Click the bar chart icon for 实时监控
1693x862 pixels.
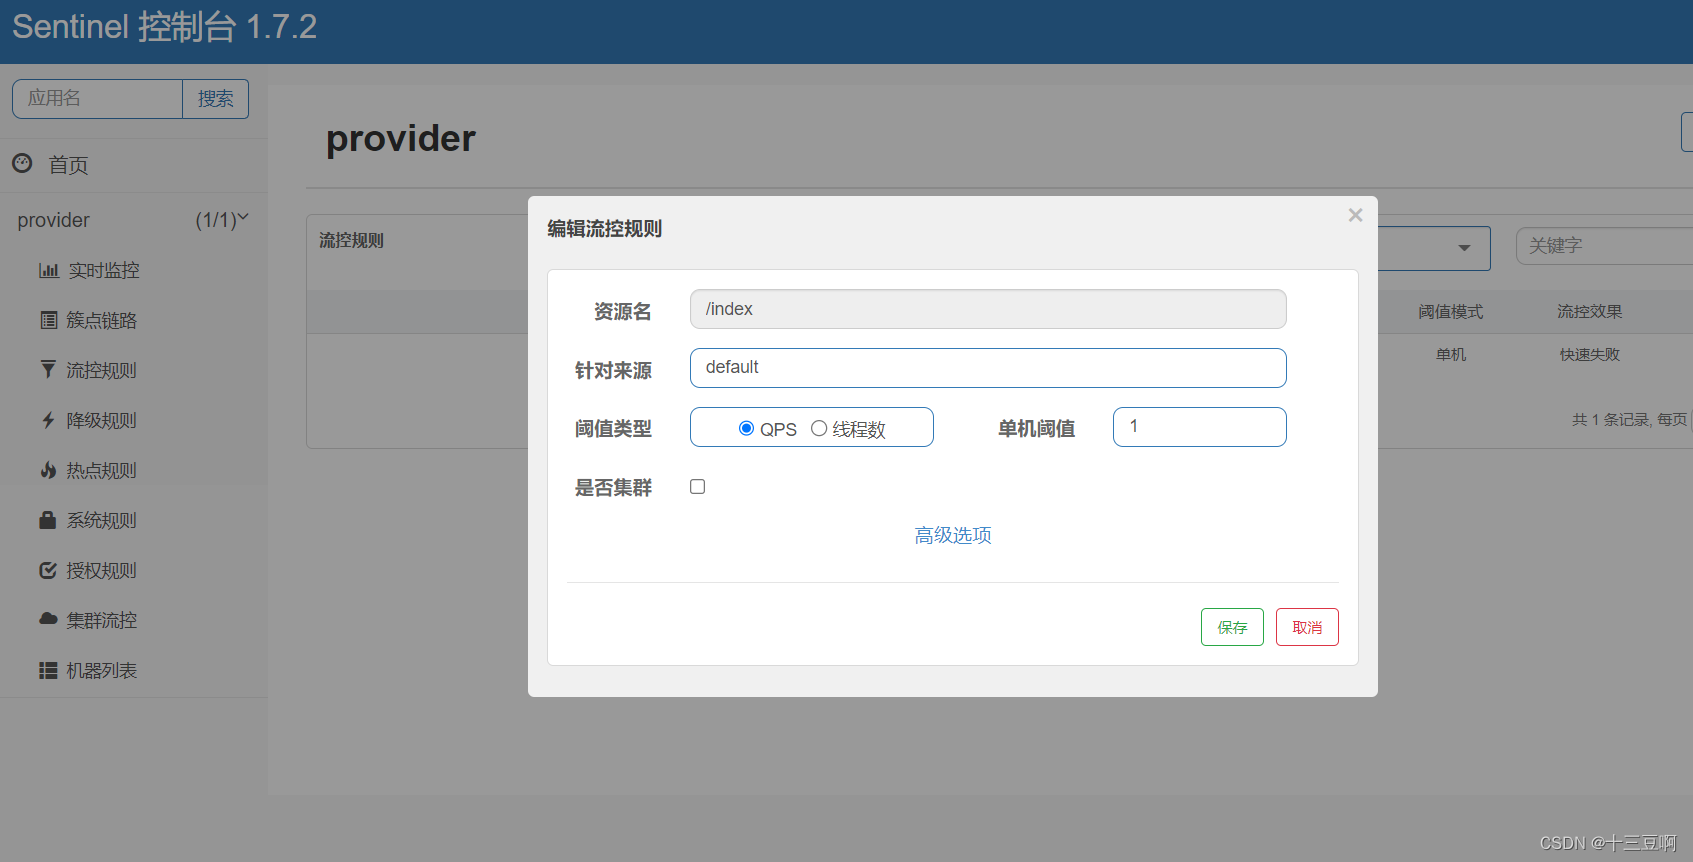pos(49,270)
